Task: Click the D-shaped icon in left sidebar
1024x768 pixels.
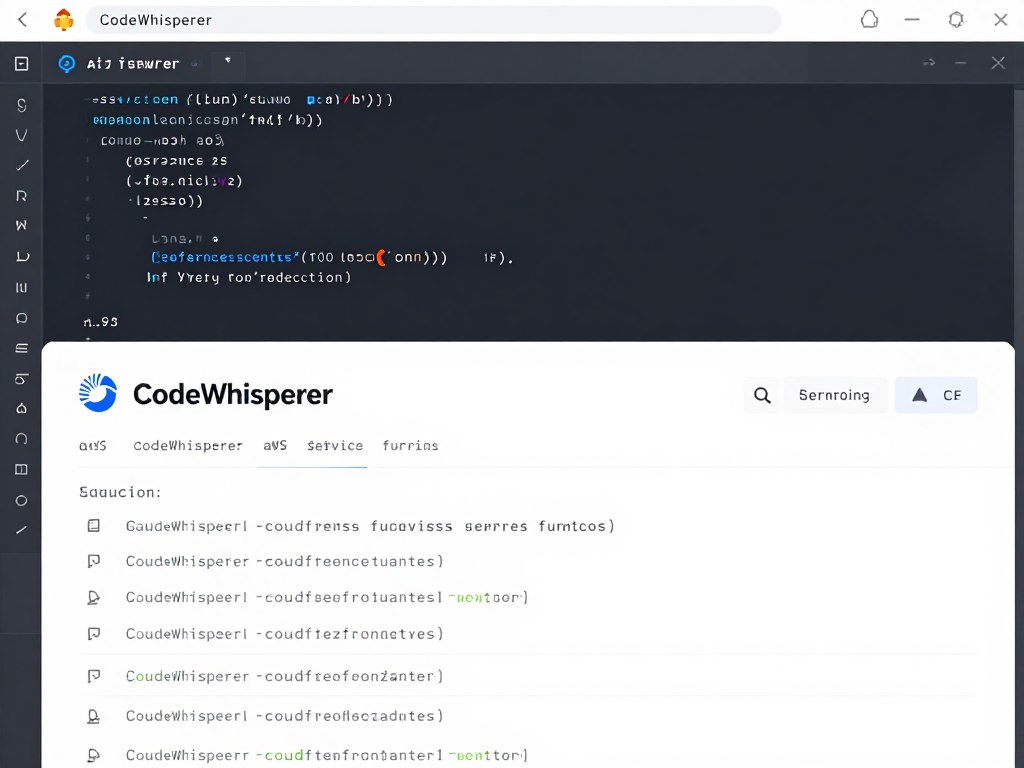Action: 22,256
